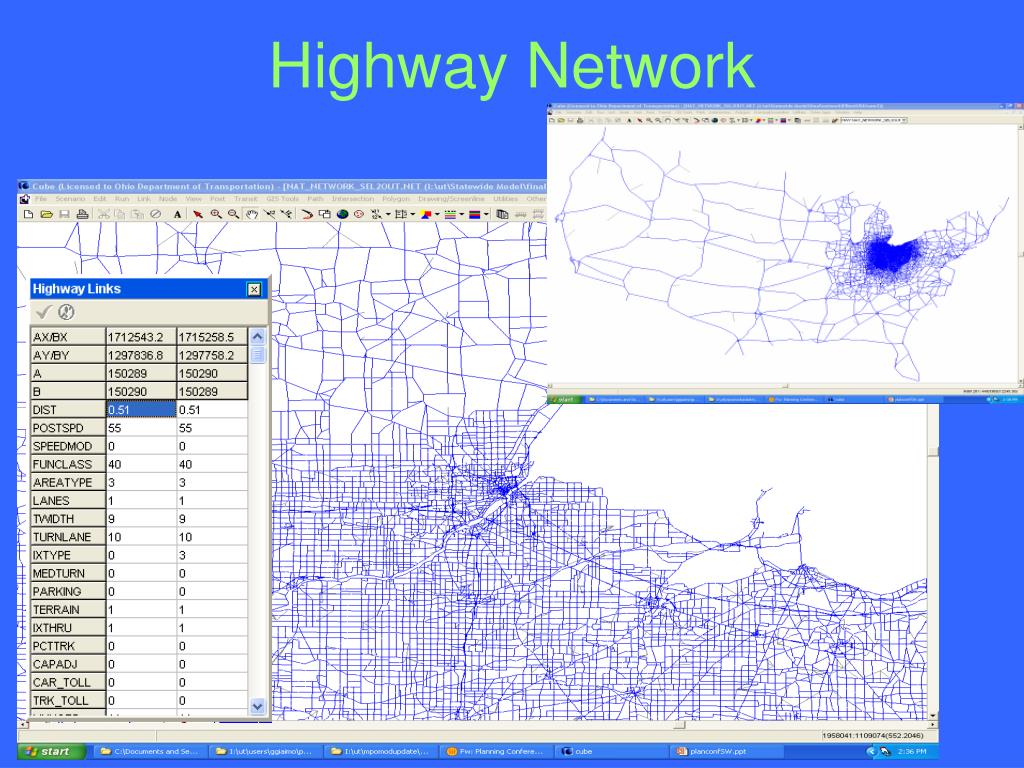Click the Save disk icon in toolbar
Image resolution: width=1024 pixels, height=768 pixels.
[64, 214]
